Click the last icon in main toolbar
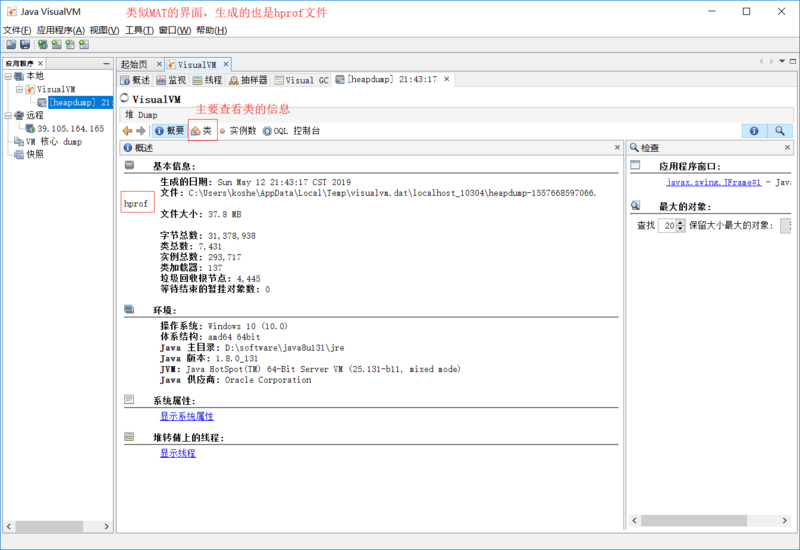Image resolution: width=800 pixels, height=550 pixels. pos(84,44)
